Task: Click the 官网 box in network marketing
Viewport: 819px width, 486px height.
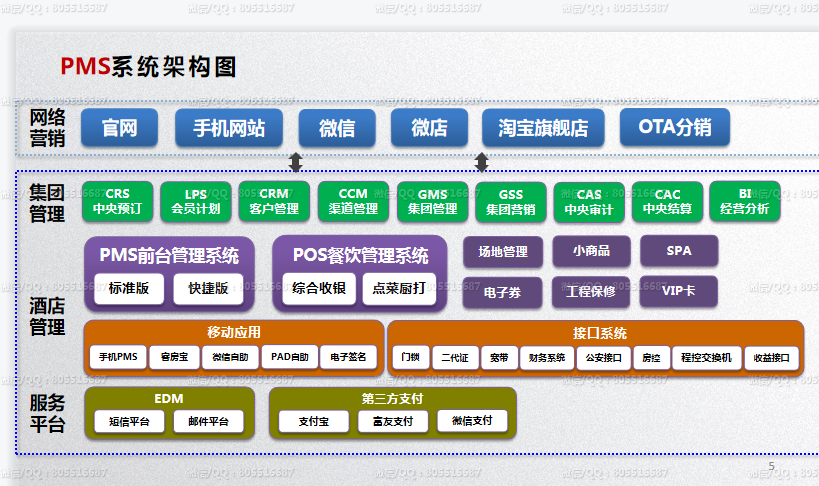Action: (x=119, y=128)
